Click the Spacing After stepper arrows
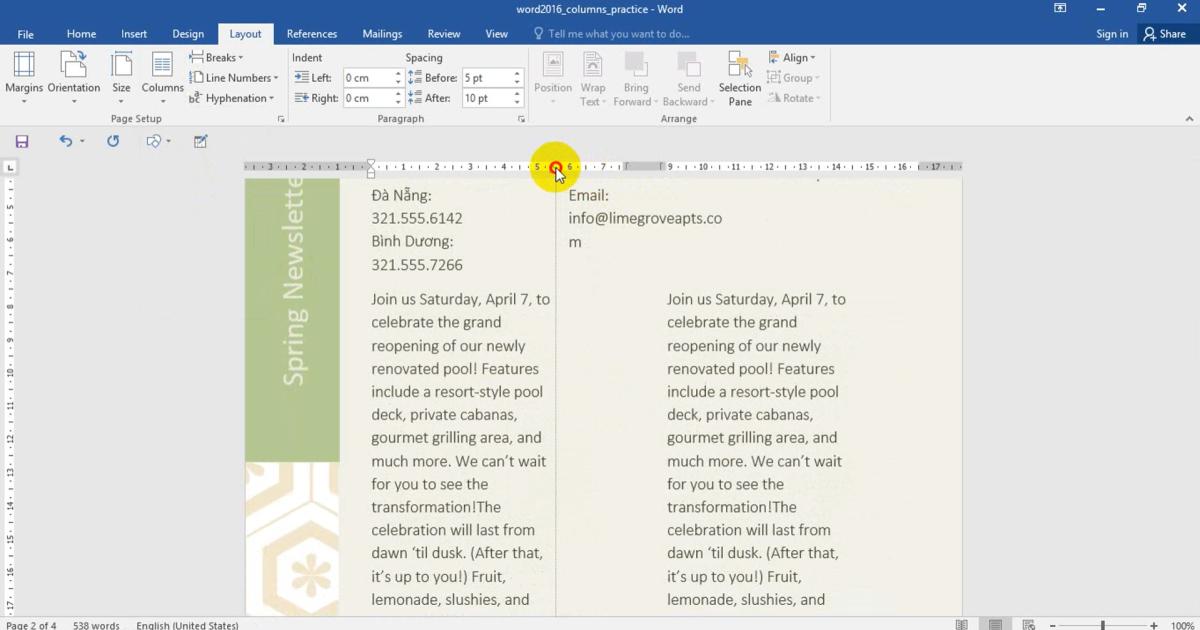Viewport: 1200px width, 630px height. click(x=517, y=98)
